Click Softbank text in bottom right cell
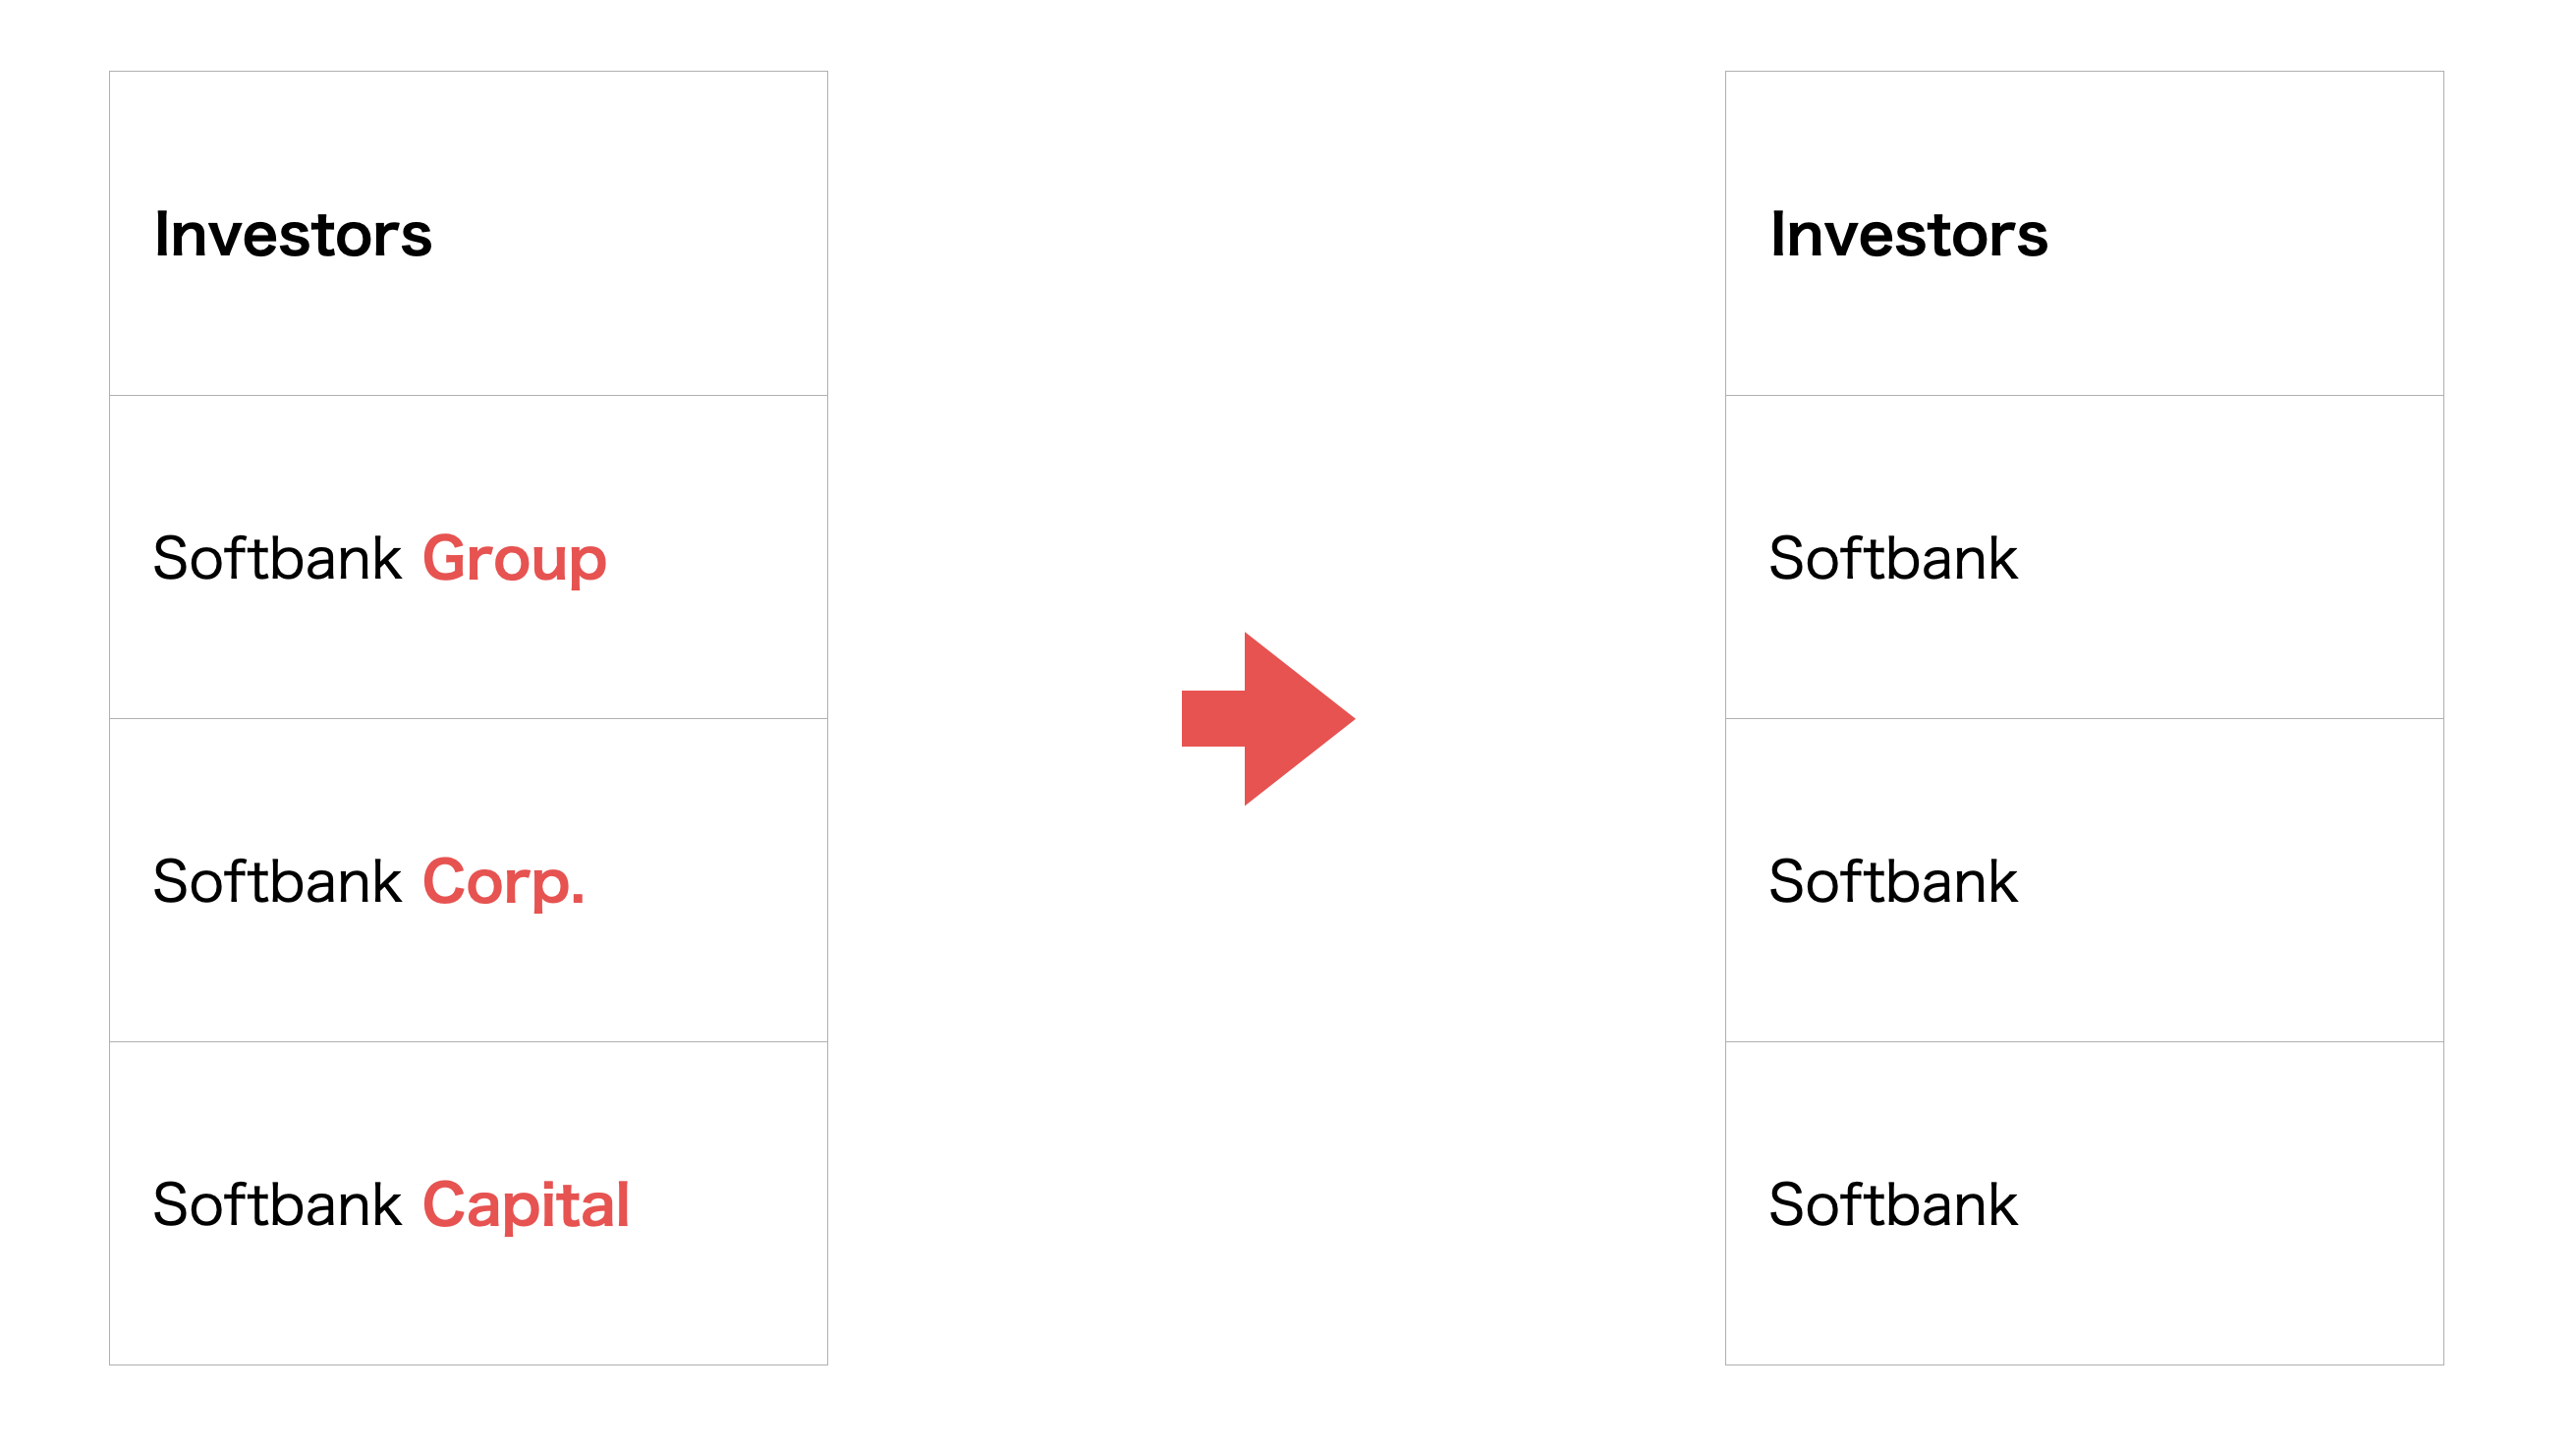Screen dimensions: 2576x1448 (x=1893, y=1203)
